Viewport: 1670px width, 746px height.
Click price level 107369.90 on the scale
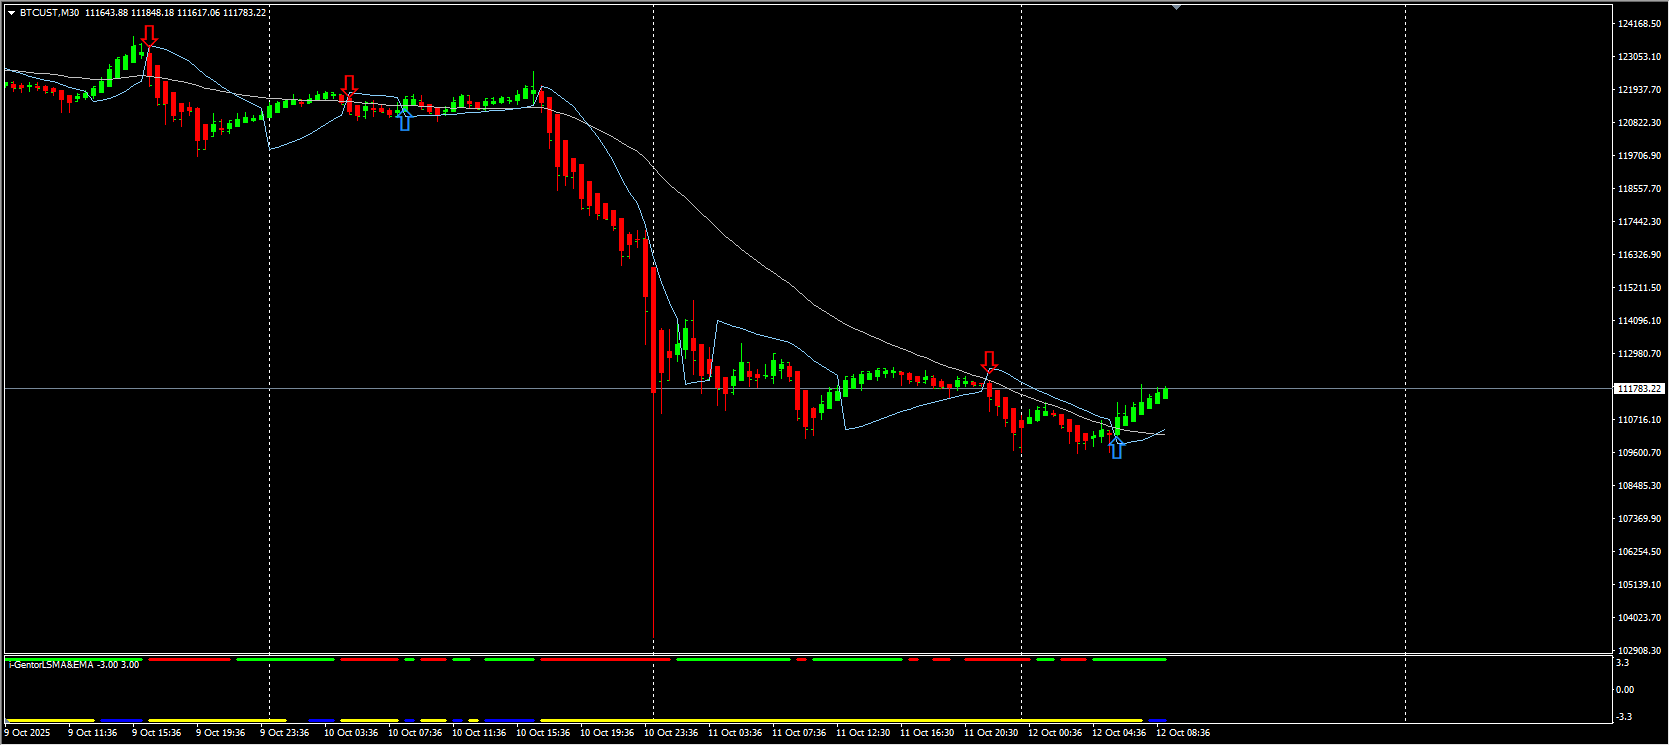[x=1640, y=519]
